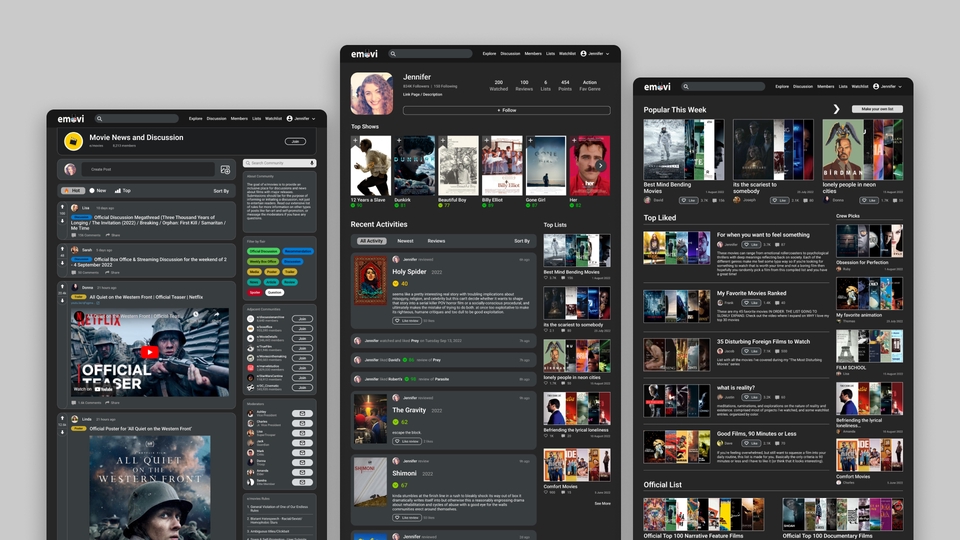
Task: Add Gone Girl using its plus bookmark icon
Action: pos(530,140)
